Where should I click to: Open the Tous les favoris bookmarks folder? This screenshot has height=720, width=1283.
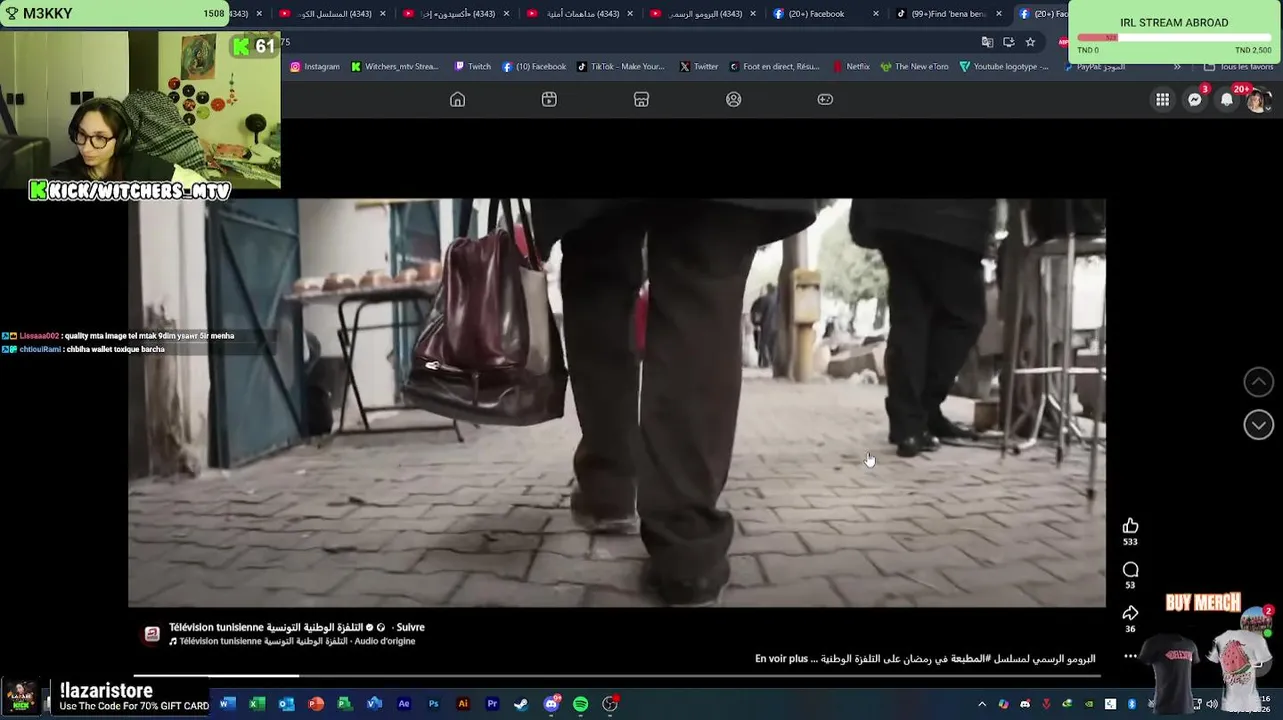(1238, 67)
